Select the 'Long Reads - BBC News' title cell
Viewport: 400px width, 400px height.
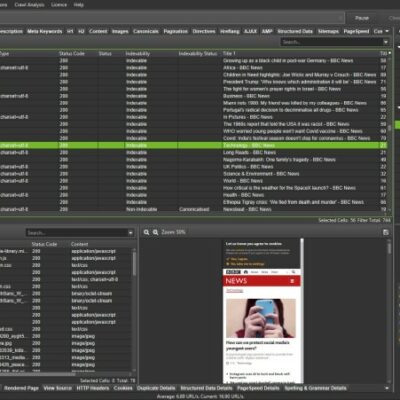[249, 153]
